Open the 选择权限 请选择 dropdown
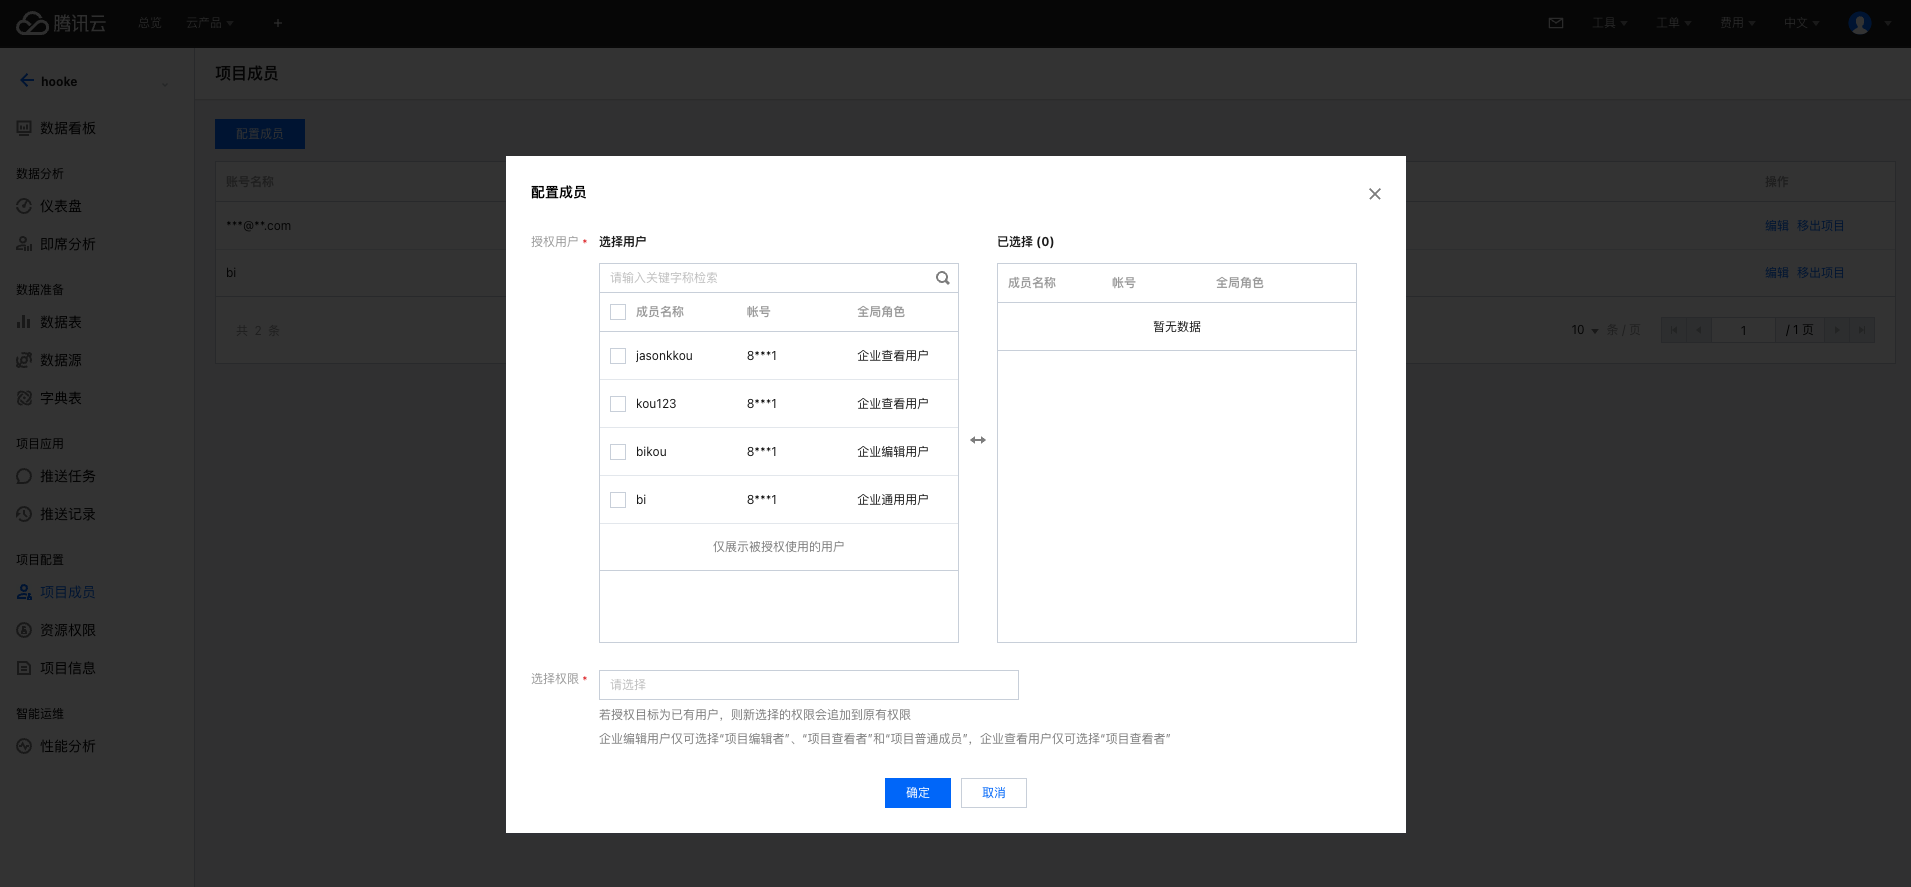1911x887 pixels. (808, 685)
